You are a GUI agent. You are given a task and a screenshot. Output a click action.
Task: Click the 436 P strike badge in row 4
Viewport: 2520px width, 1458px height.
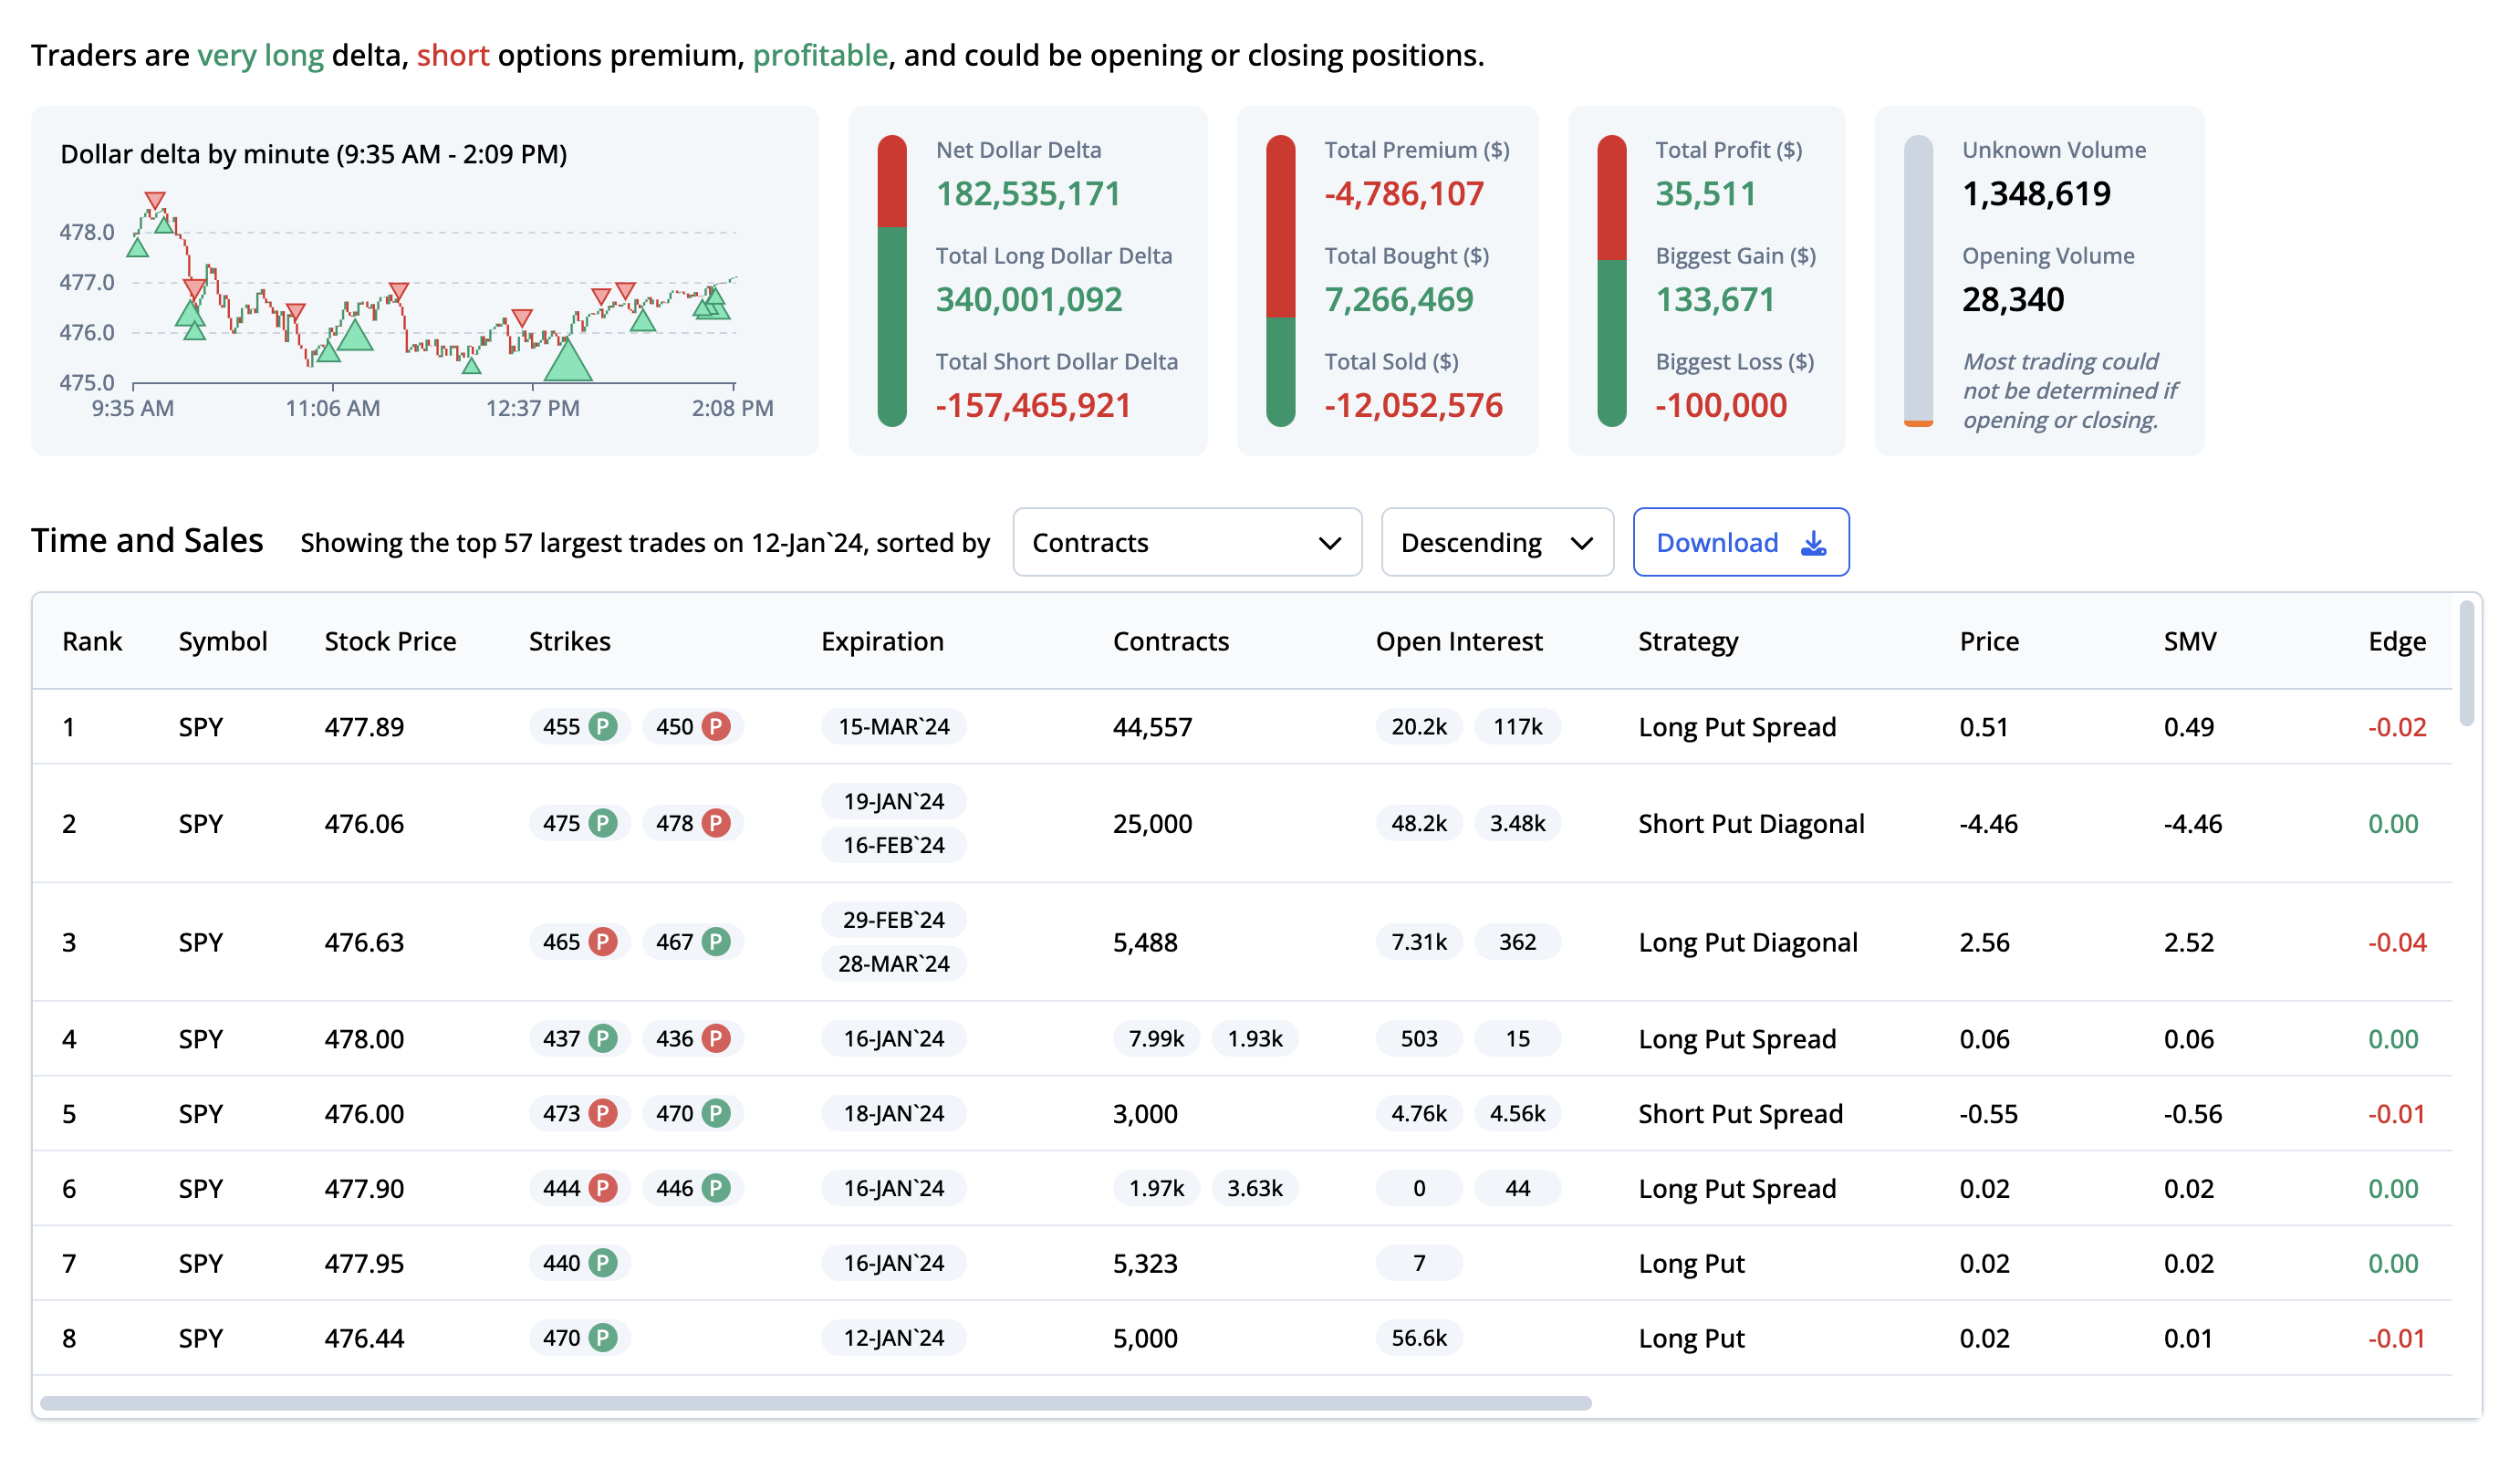tap(692, 1038)
